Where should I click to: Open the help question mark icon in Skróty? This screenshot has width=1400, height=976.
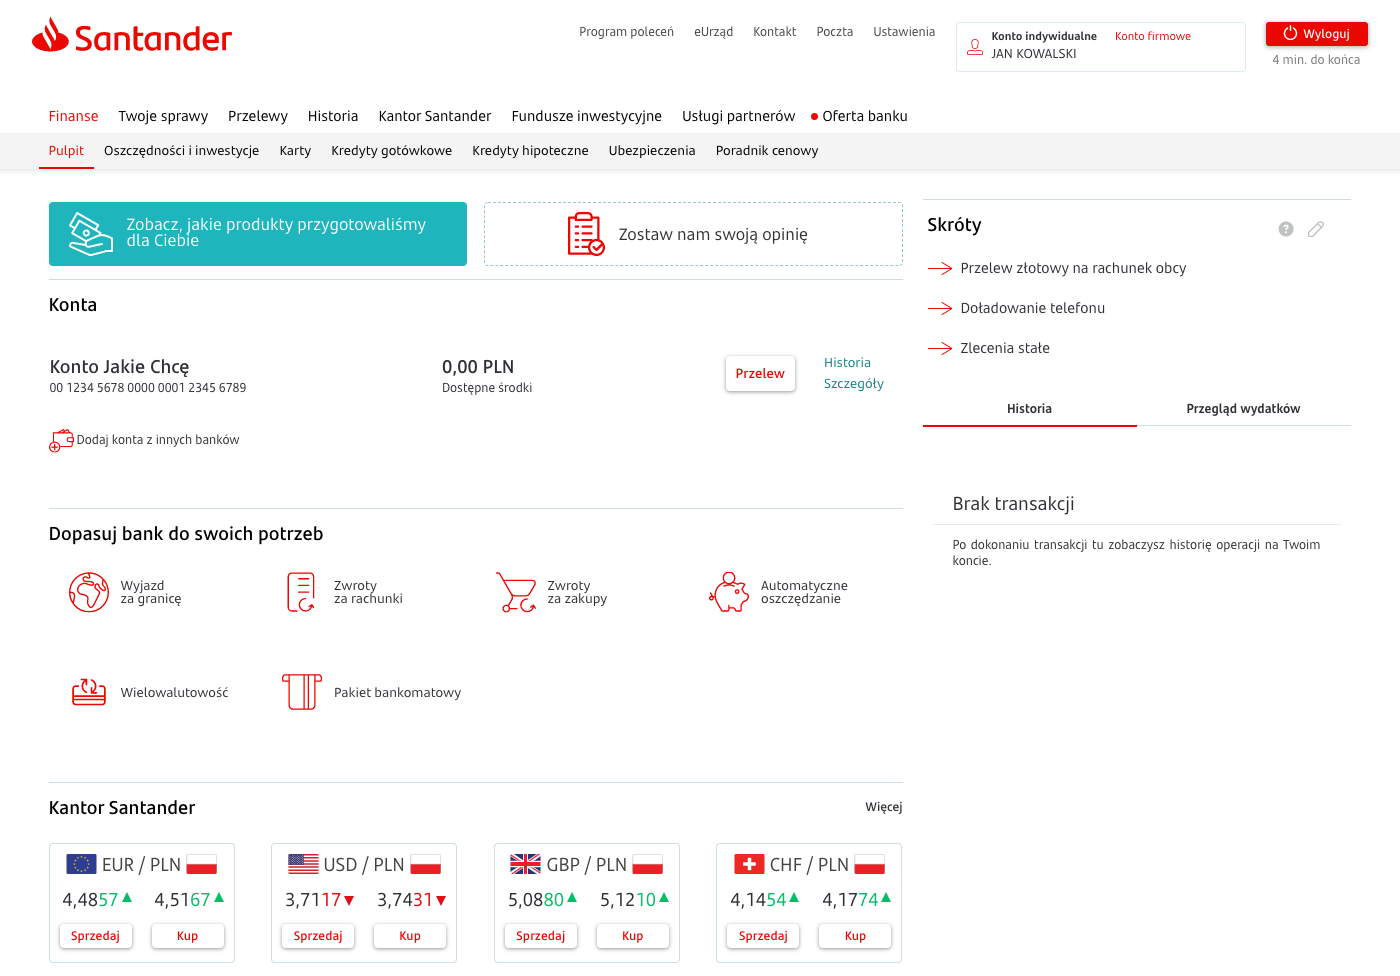[1286, 229]
